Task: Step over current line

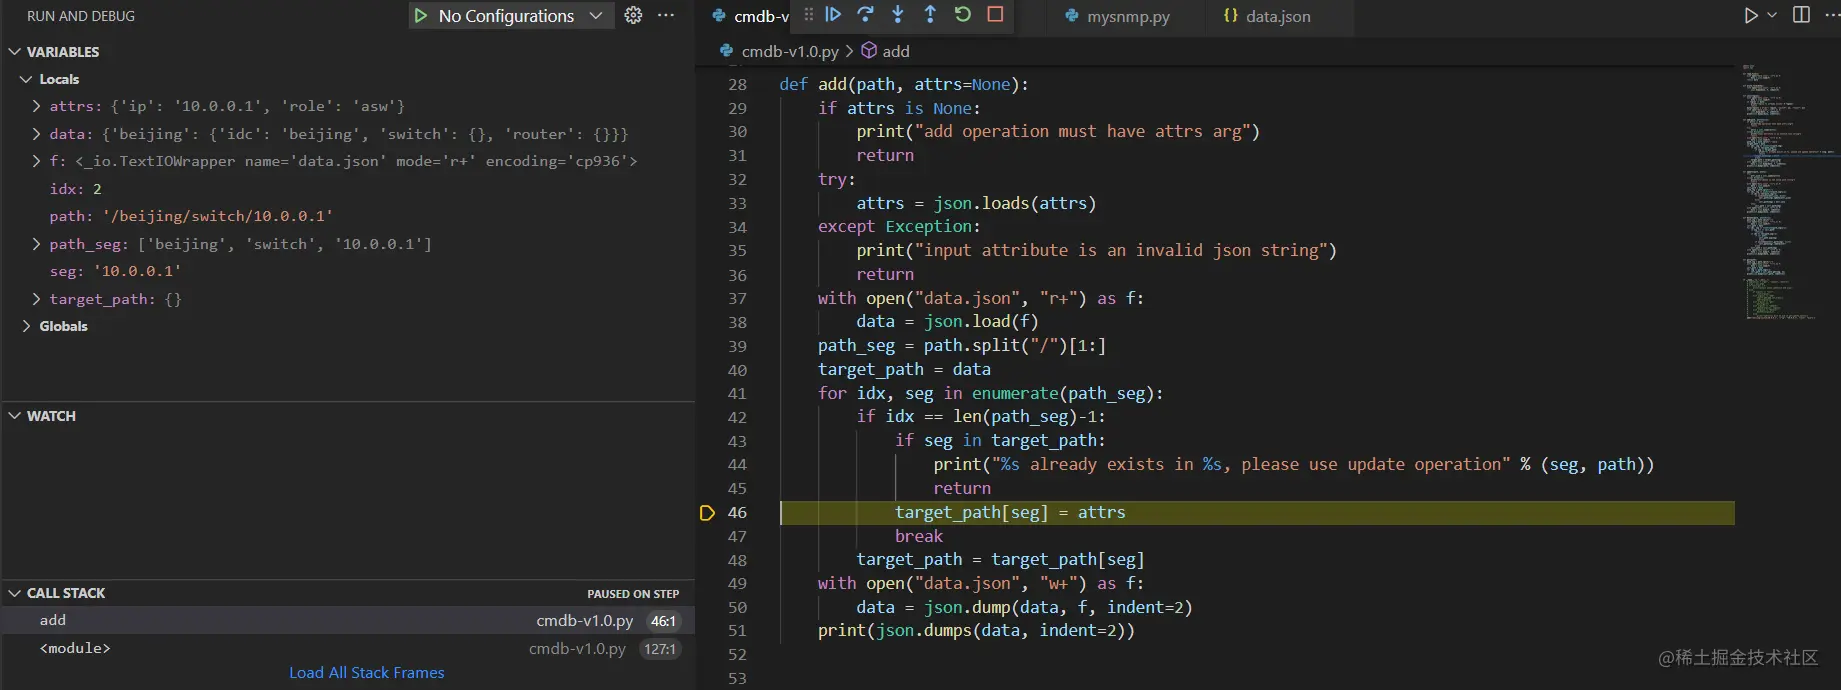Action: click(866, 14)
